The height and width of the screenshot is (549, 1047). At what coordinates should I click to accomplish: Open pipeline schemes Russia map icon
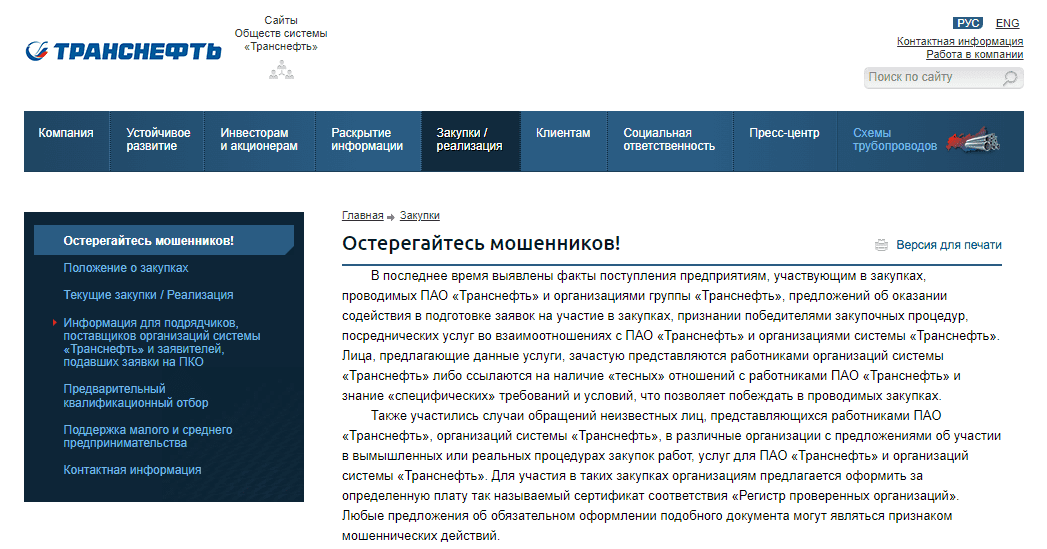click(974, 139)
